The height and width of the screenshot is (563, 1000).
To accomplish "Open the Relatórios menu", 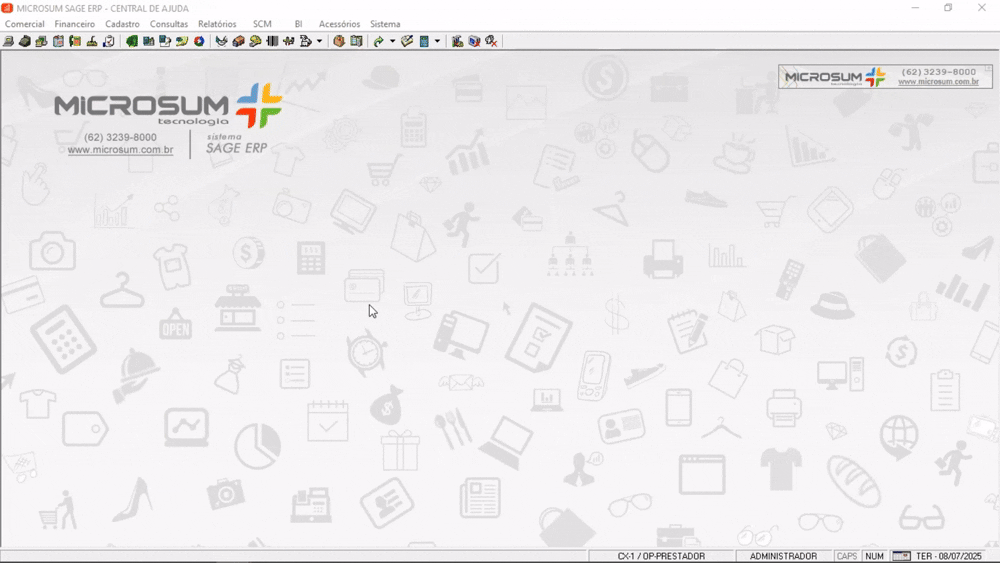I will coord(217,24).
